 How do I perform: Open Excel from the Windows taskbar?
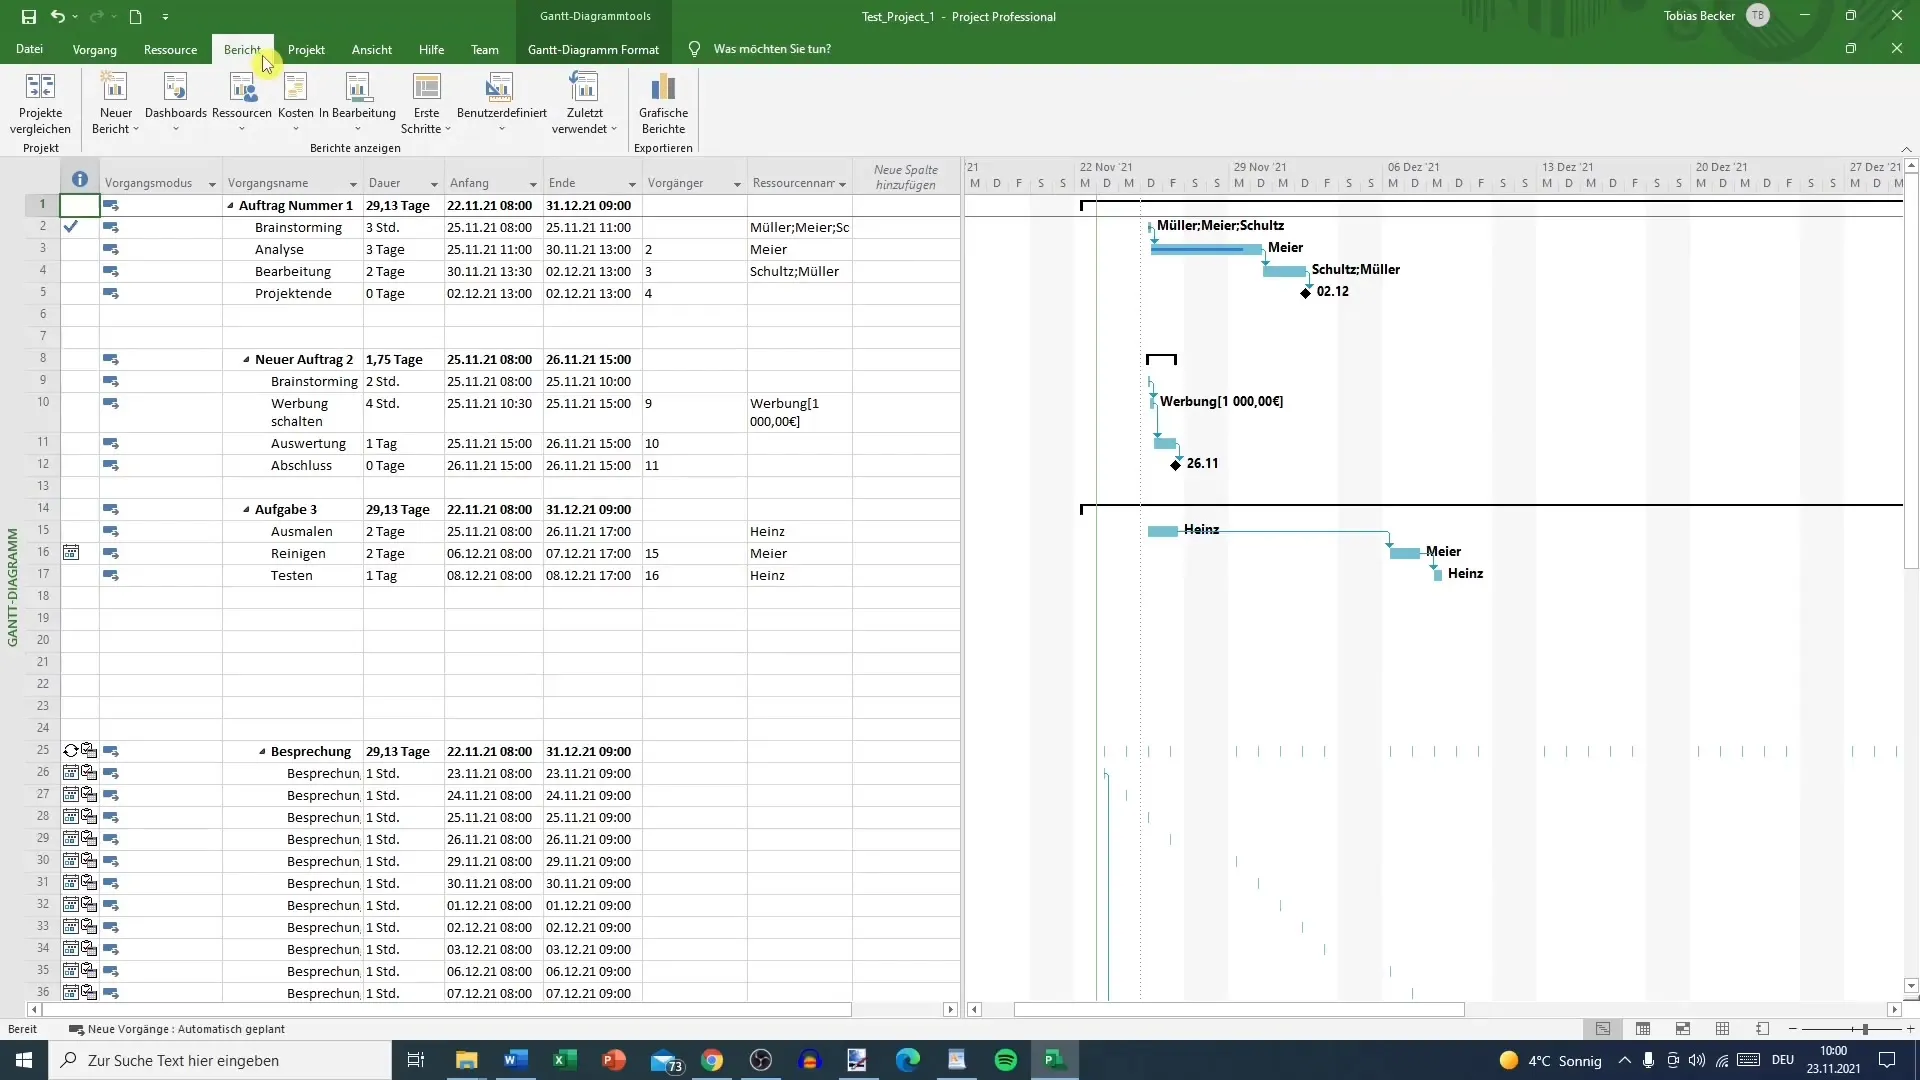coord(564,1060)
